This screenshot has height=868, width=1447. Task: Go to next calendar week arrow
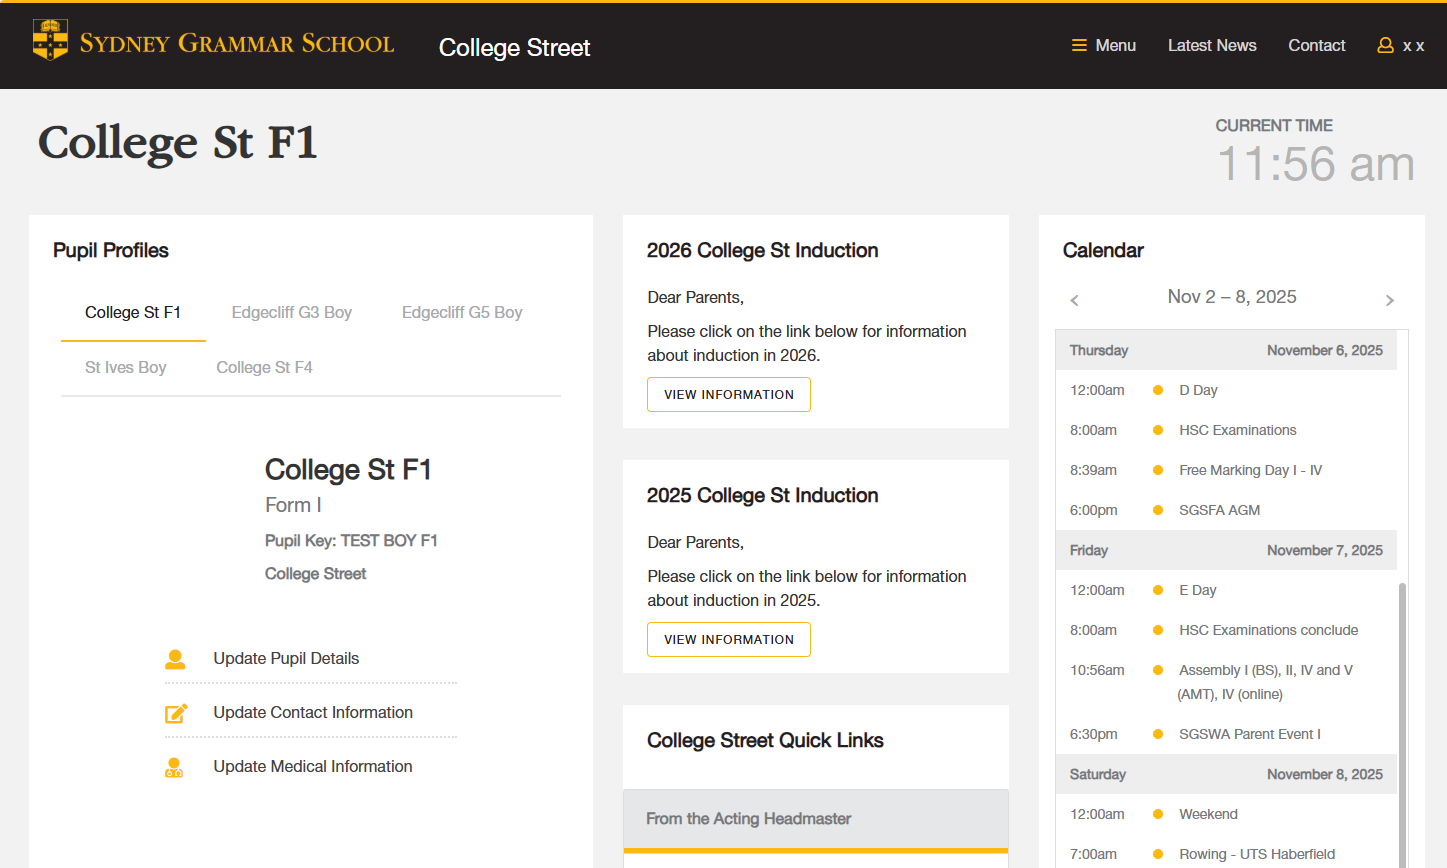tap(1389, 300)
